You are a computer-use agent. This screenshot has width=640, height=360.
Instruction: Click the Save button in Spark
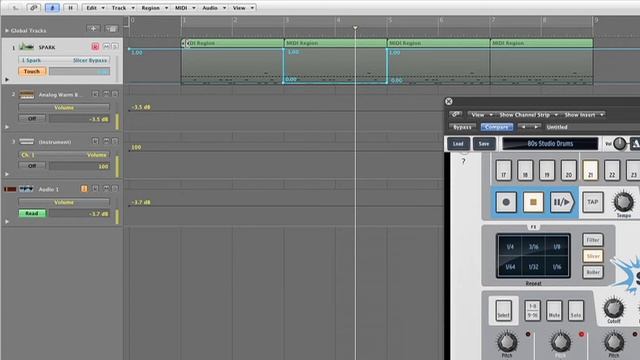pos(484,144)
